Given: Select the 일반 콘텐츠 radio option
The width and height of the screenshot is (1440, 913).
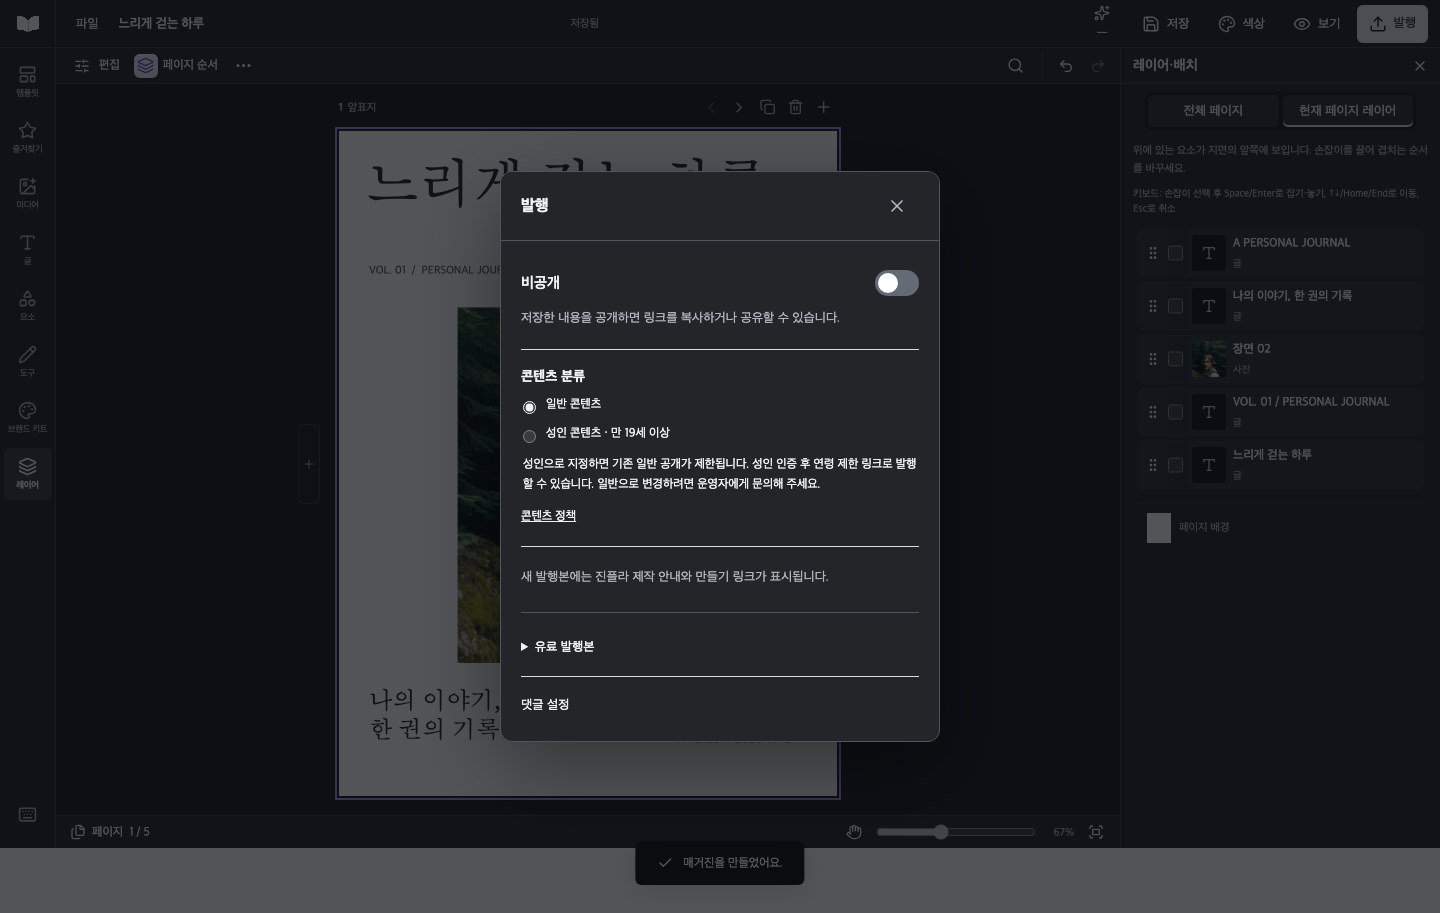Looking at the screenshot, I should 529,407.
